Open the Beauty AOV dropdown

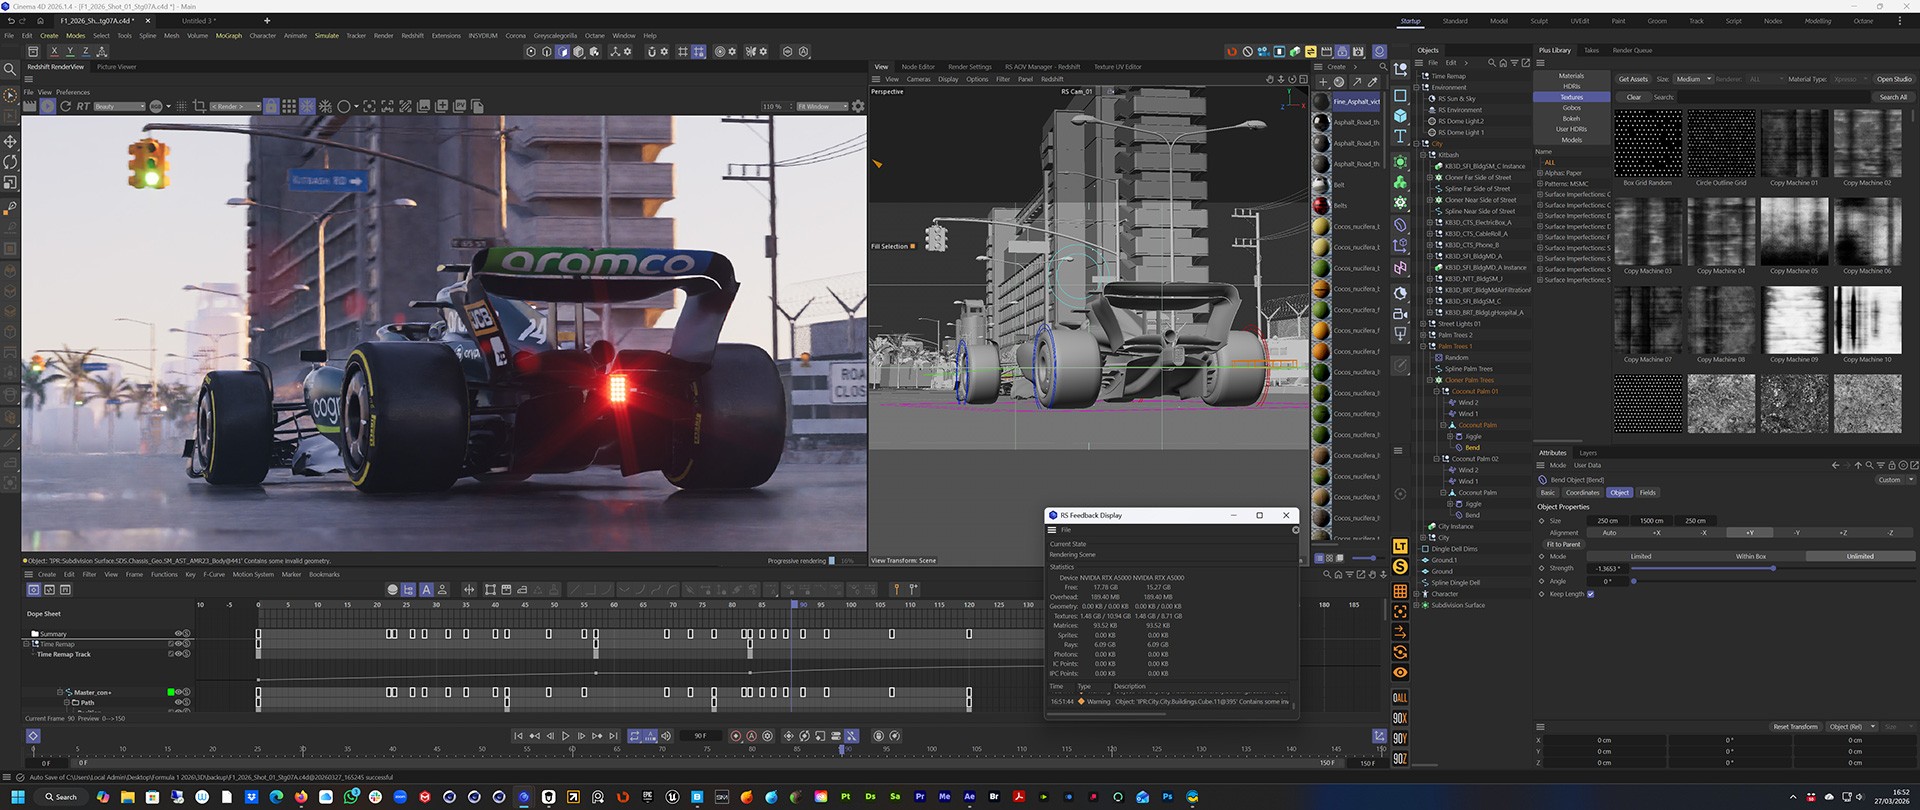click(119, 106)
